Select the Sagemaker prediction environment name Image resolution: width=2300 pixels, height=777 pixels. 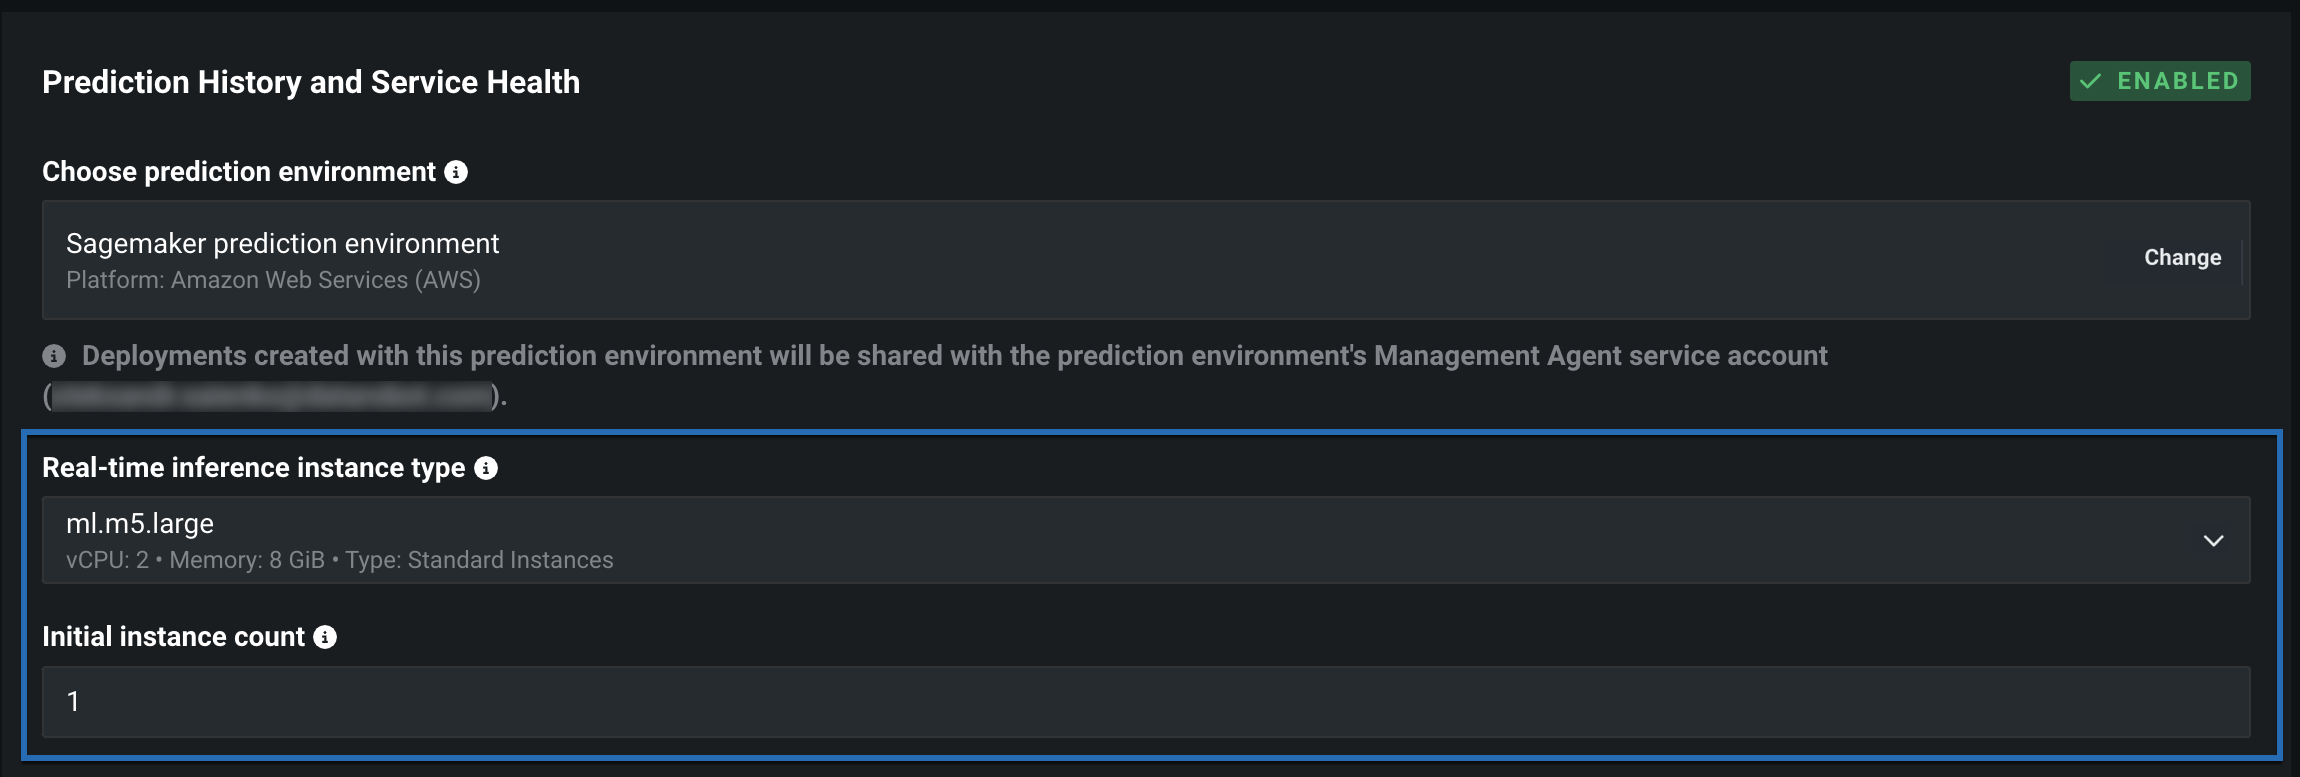[x=282, y=244]
